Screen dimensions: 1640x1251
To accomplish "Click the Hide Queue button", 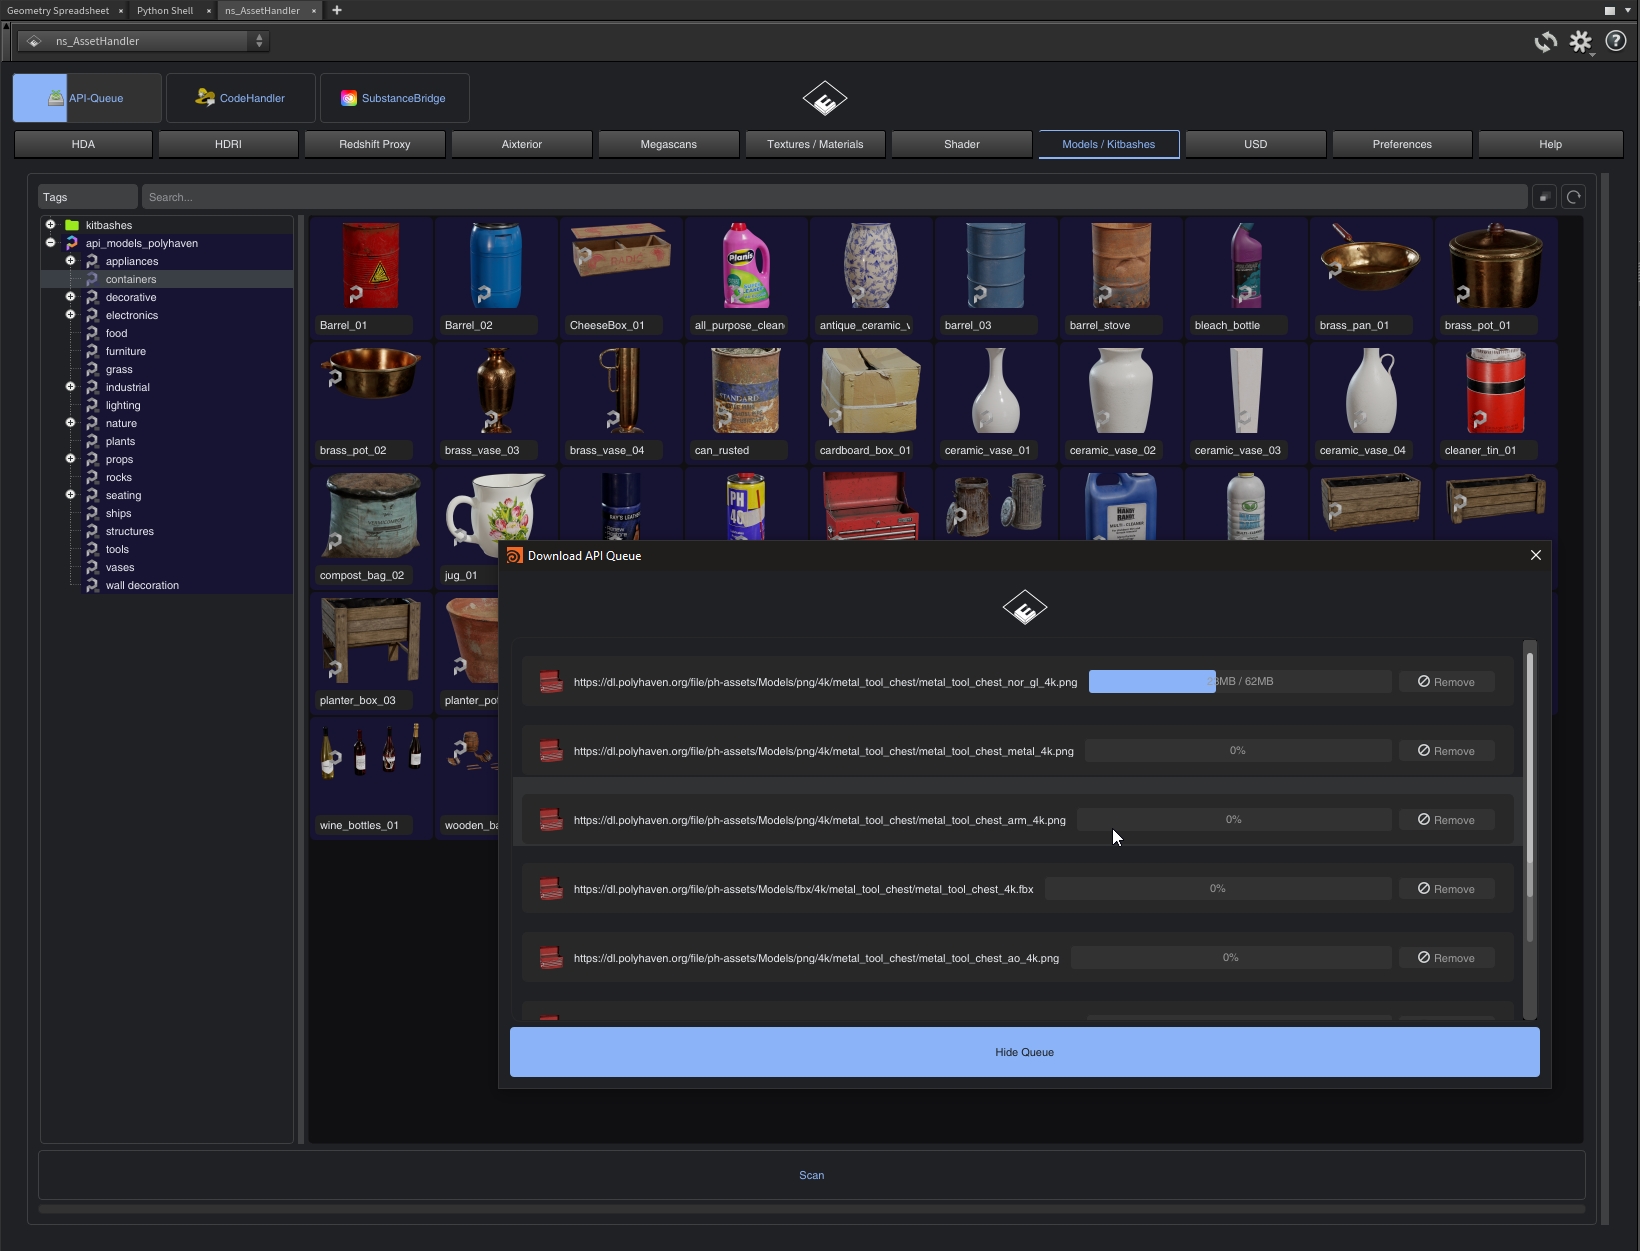I will 1024,1052.
